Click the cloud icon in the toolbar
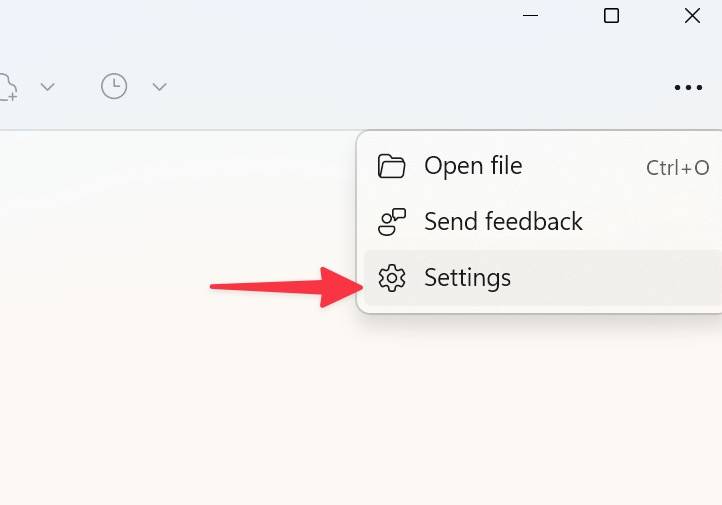722x505 pixels. [7, 87]
